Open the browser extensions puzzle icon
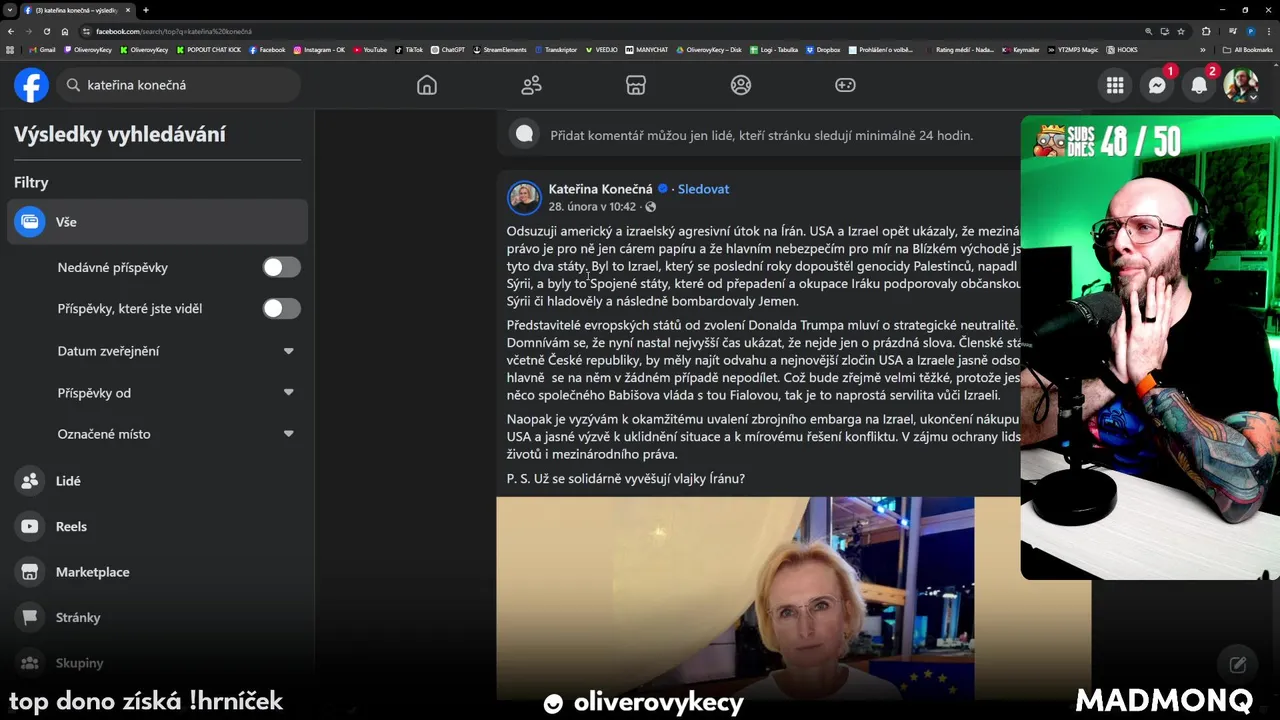This screenshot has height=720, width=1280. coord(1206,31)
